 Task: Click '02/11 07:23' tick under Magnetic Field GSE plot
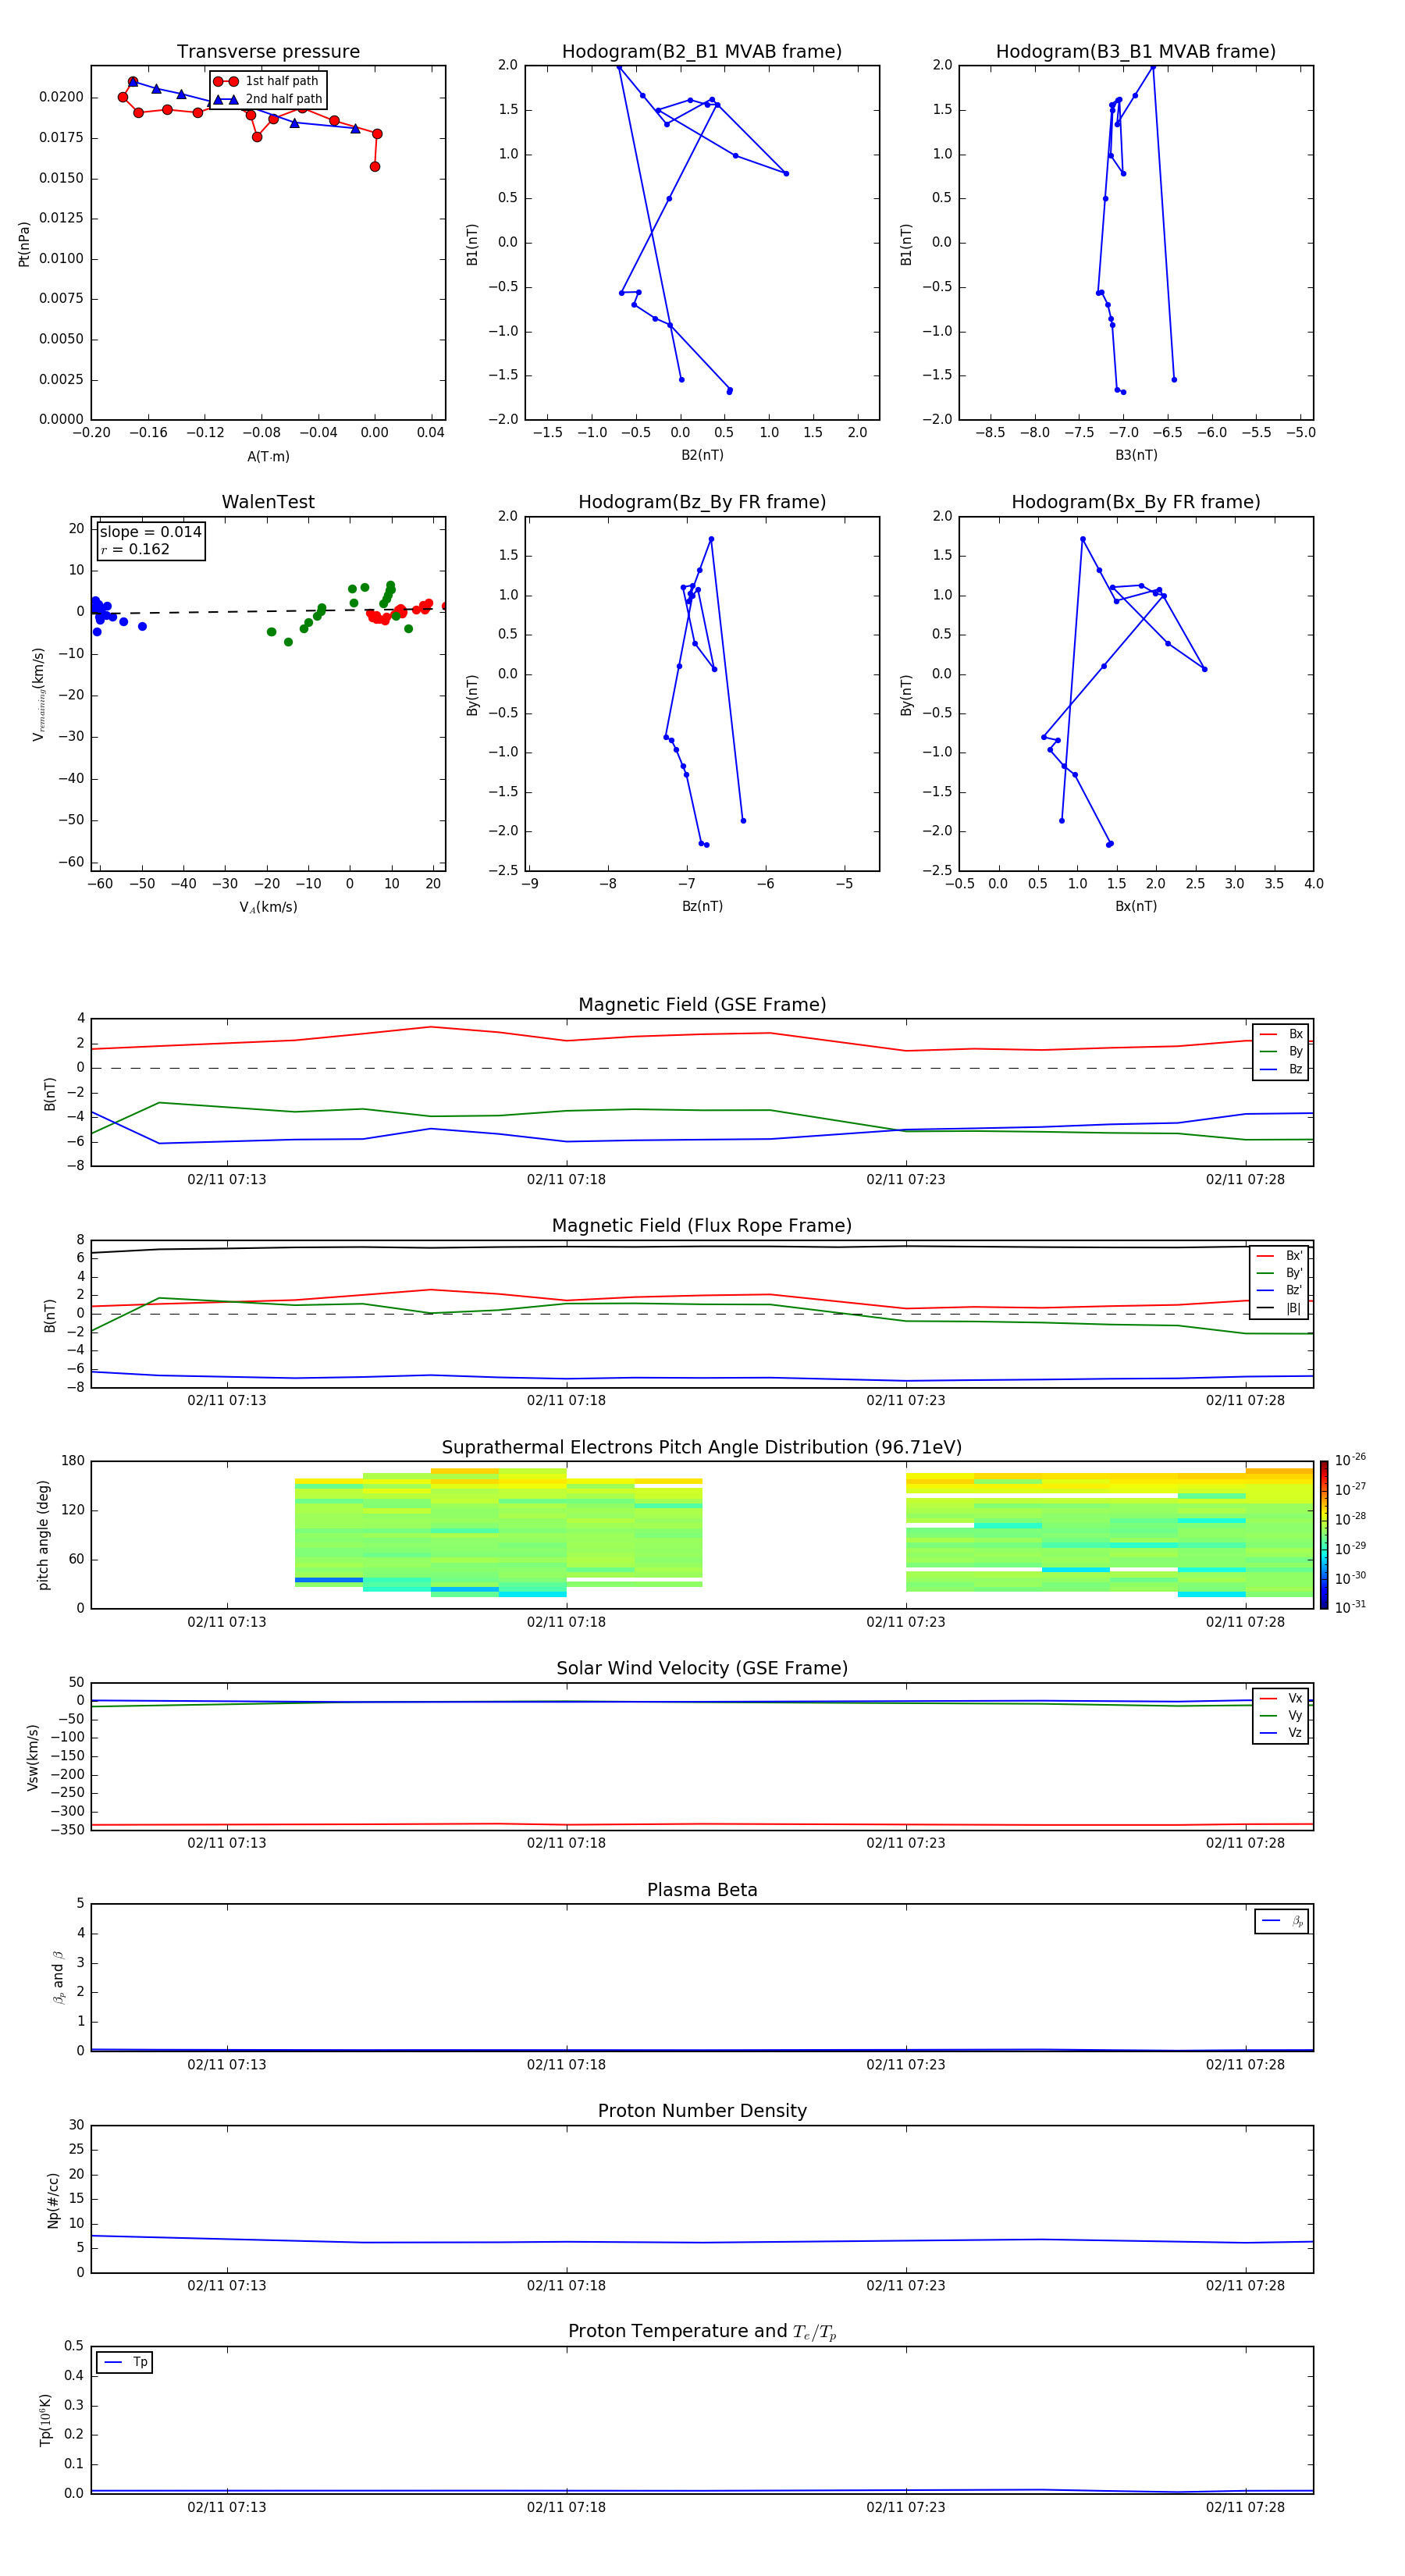pos(906,1180)
